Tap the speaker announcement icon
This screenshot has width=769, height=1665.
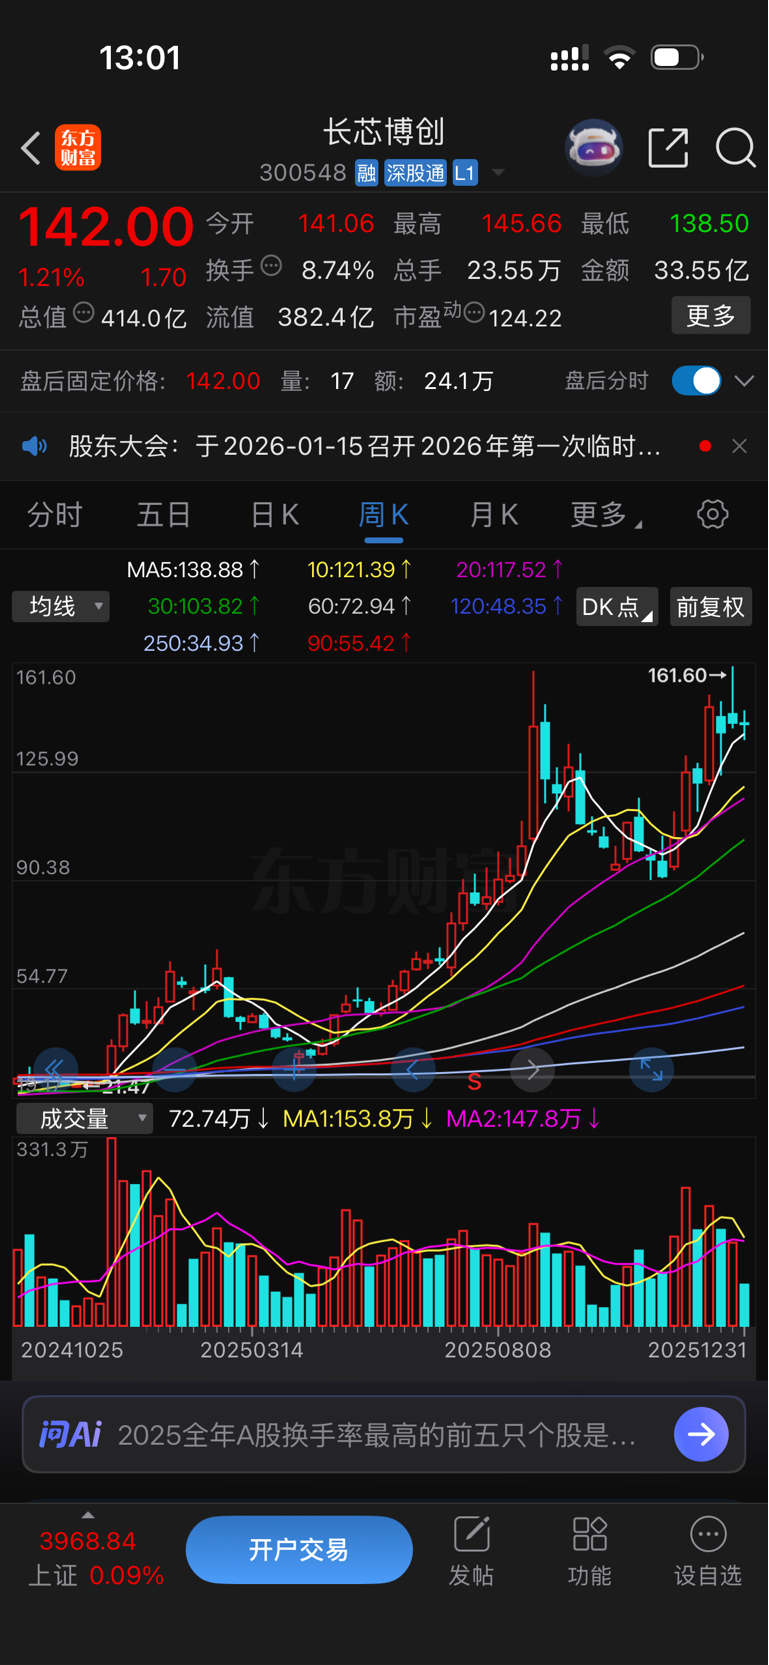[x=34, y=446]
